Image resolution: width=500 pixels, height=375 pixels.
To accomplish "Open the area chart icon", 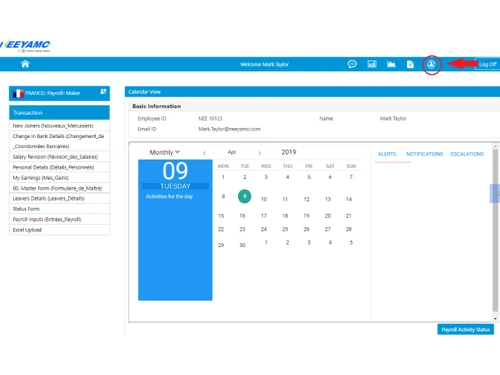I will click(391, 64).
